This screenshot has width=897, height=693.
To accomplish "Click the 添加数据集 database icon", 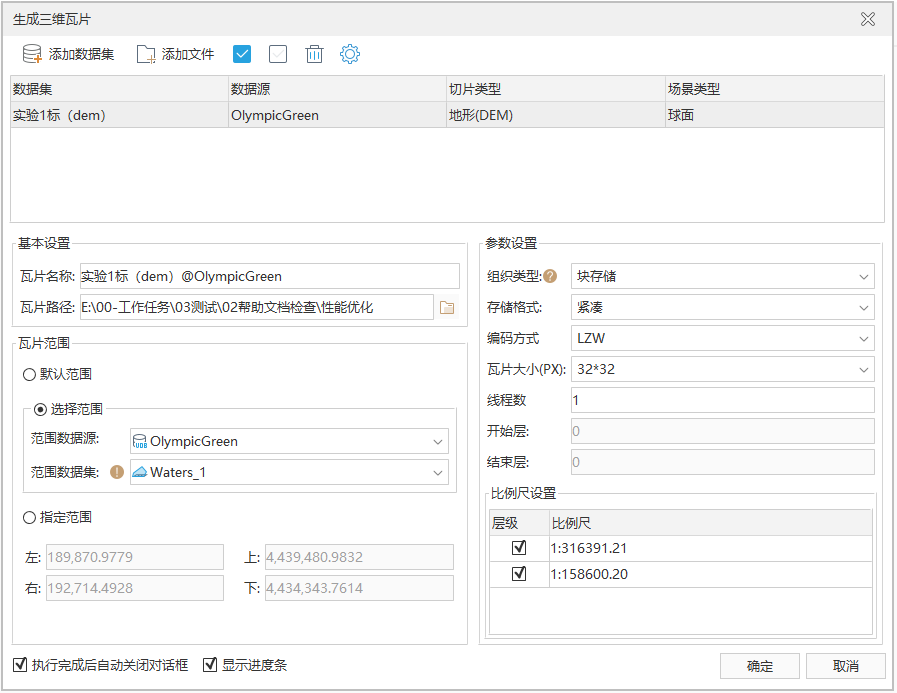I will point(32,54).
